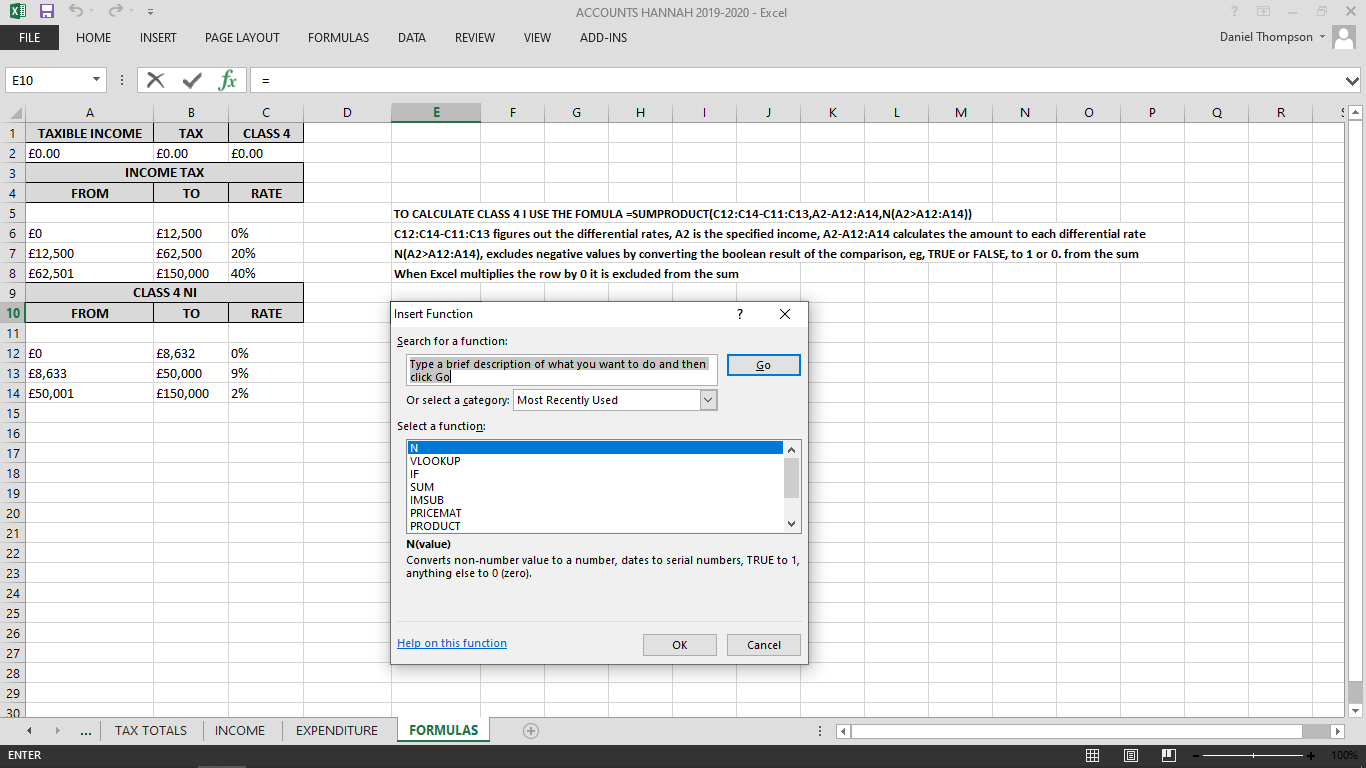Switch to Page Layout view in the status bar
Viewport: 1366px width, 768px height.
pyautogui.click(x=1130, y=756)
